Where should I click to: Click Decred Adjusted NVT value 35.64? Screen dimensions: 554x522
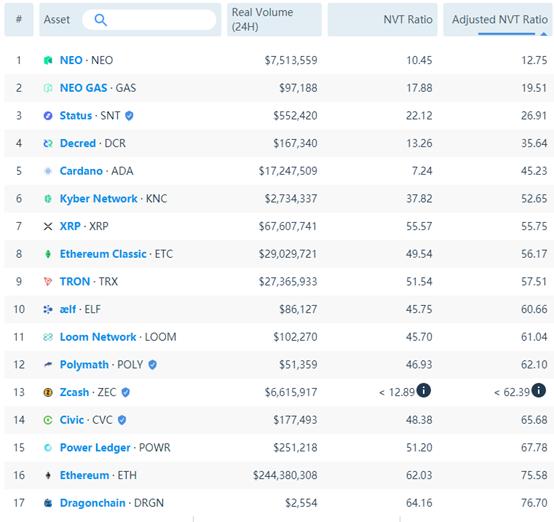coord(534,143)
